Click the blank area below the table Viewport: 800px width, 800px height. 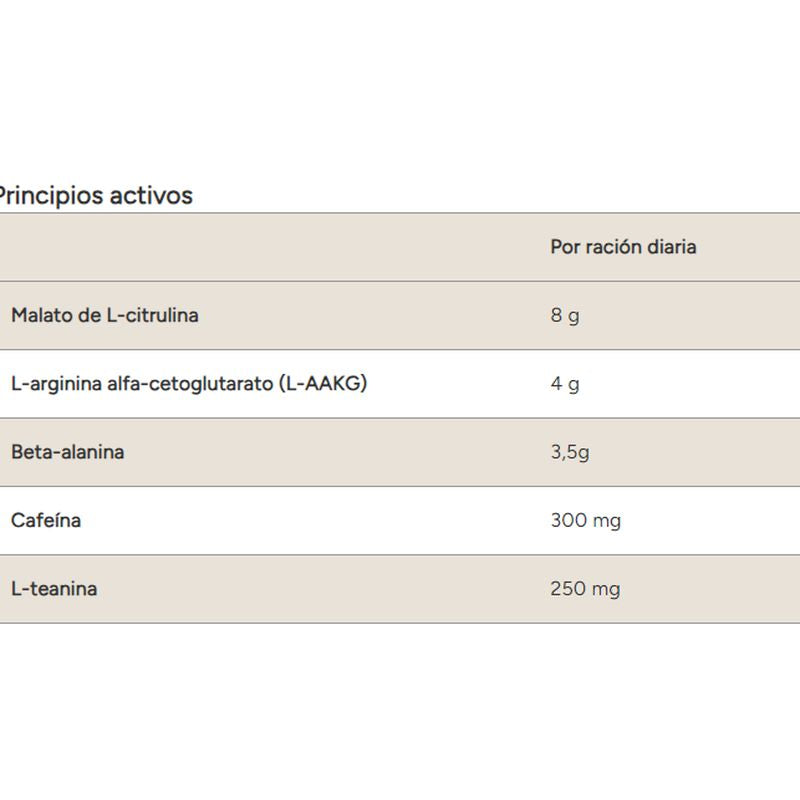400,710
